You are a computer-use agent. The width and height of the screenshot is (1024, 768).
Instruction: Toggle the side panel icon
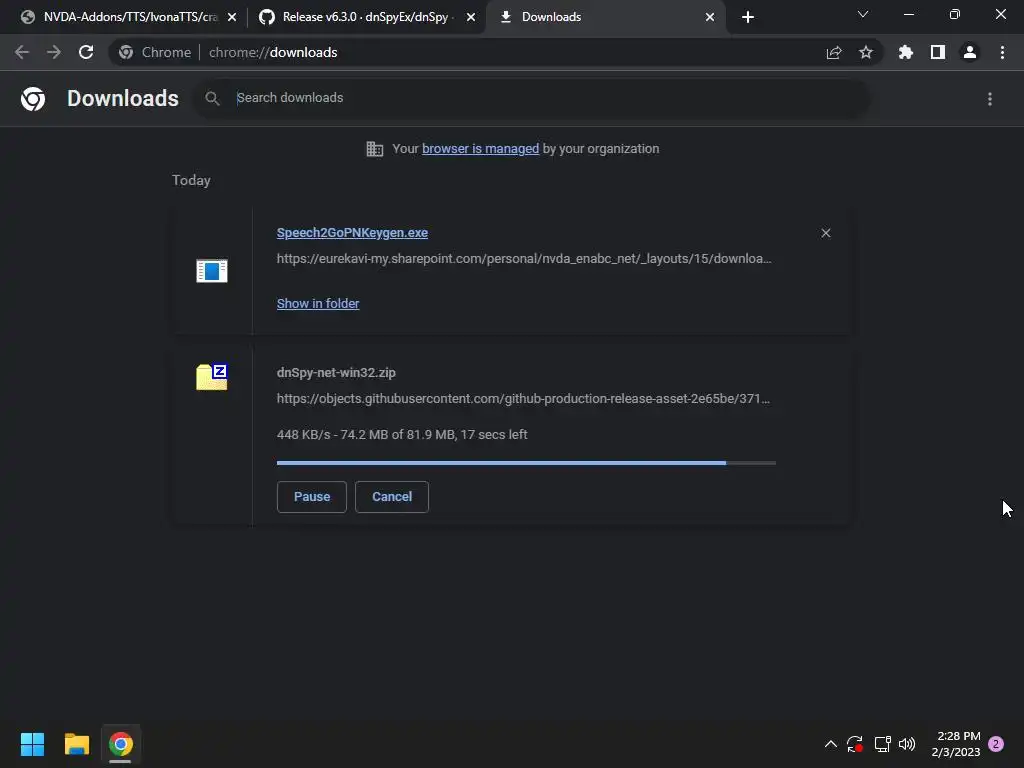click(x=938, y=52)
